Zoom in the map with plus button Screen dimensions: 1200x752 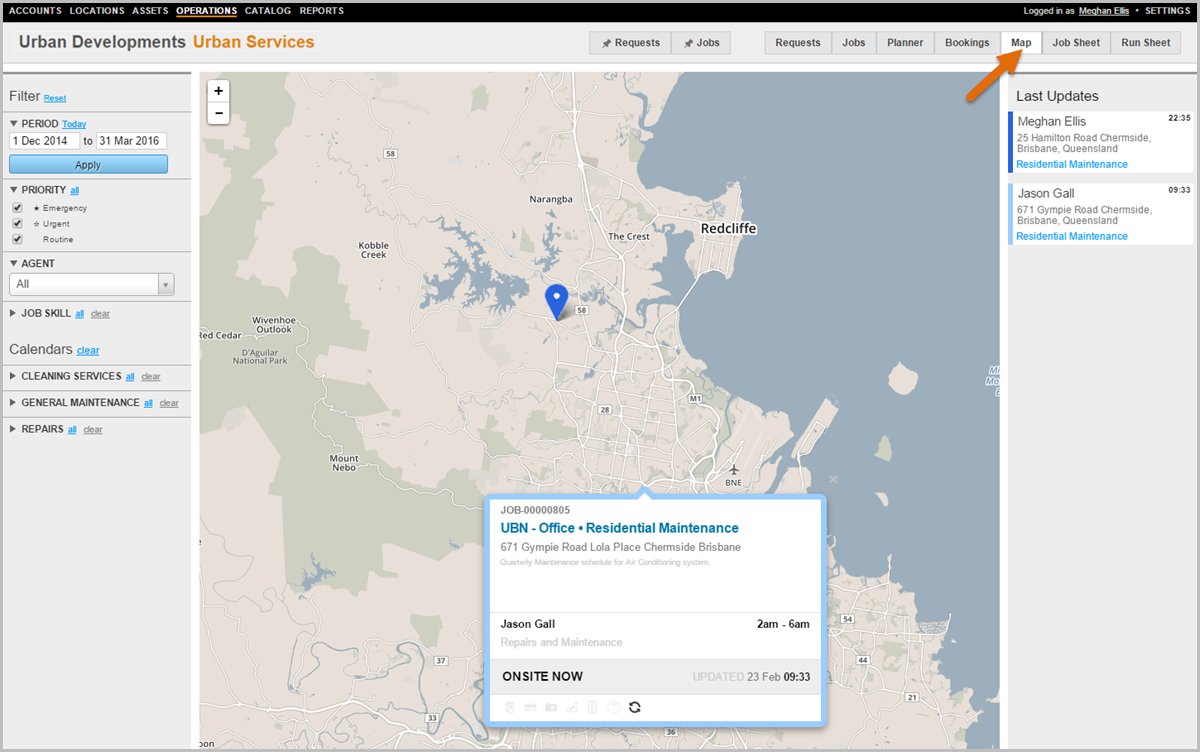[x=219, y=91]
